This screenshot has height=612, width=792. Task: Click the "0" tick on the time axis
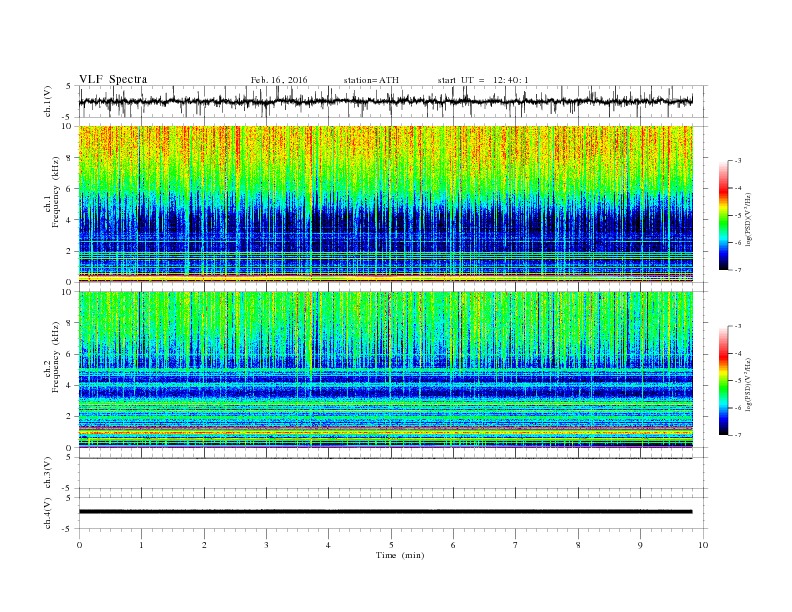(79, 545)
